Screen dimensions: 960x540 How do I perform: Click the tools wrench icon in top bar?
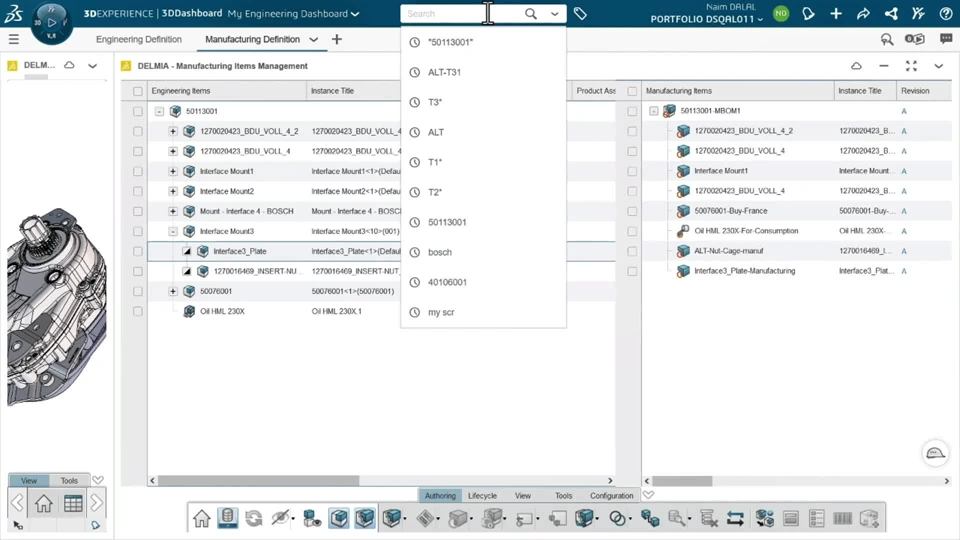[x=918, y=13]
